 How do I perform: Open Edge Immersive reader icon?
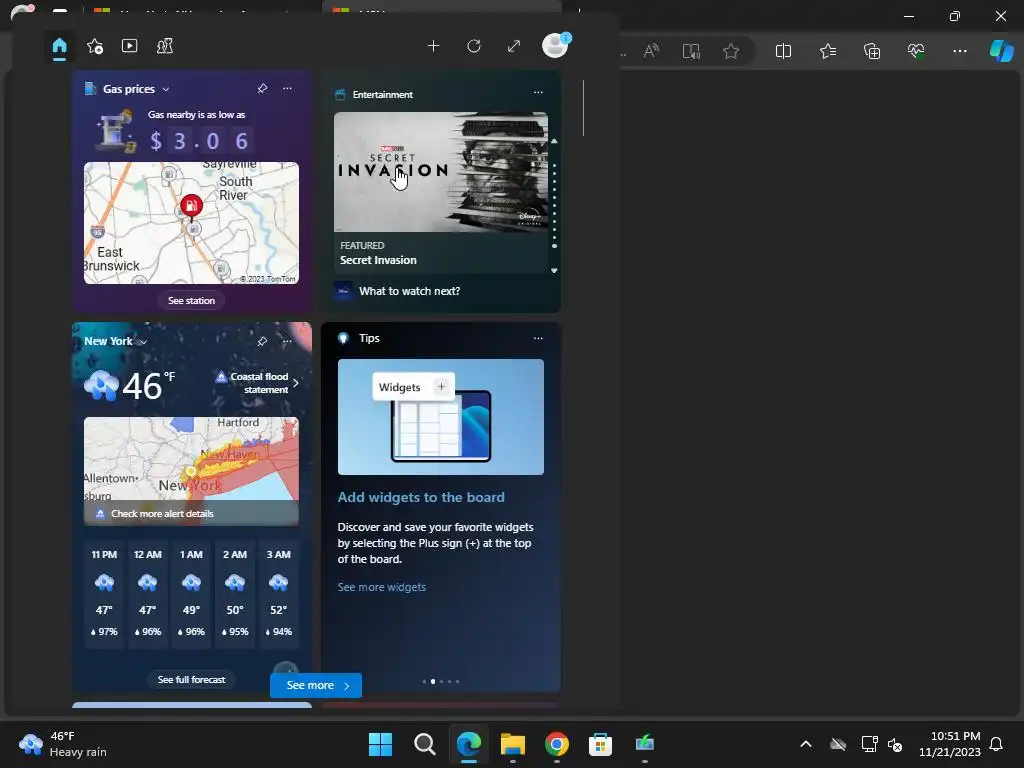point(691,51)
